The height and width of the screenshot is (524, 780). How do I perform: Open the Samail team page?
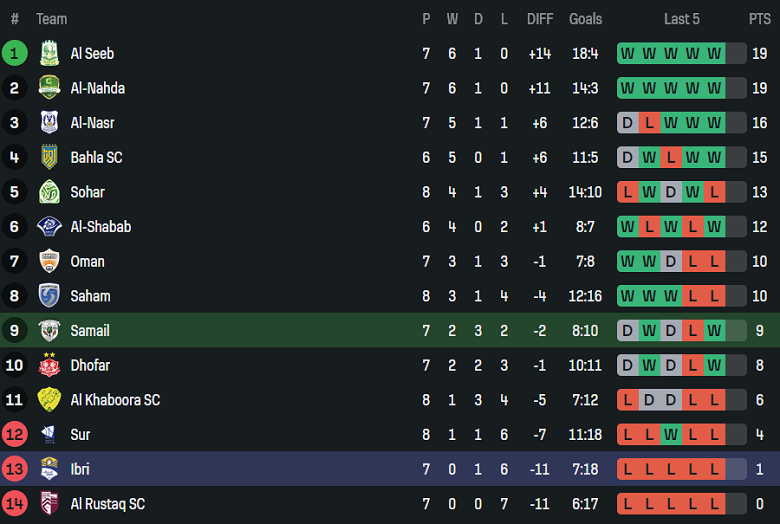(x=90, y=331)
